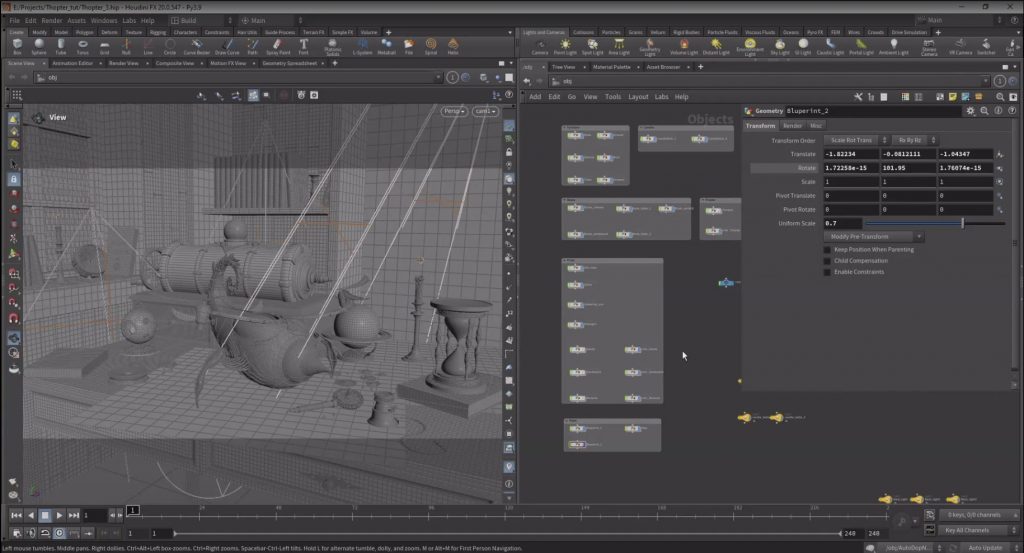
Task: Toggle the Child Compensation checkbox
Action: point(827,261)
